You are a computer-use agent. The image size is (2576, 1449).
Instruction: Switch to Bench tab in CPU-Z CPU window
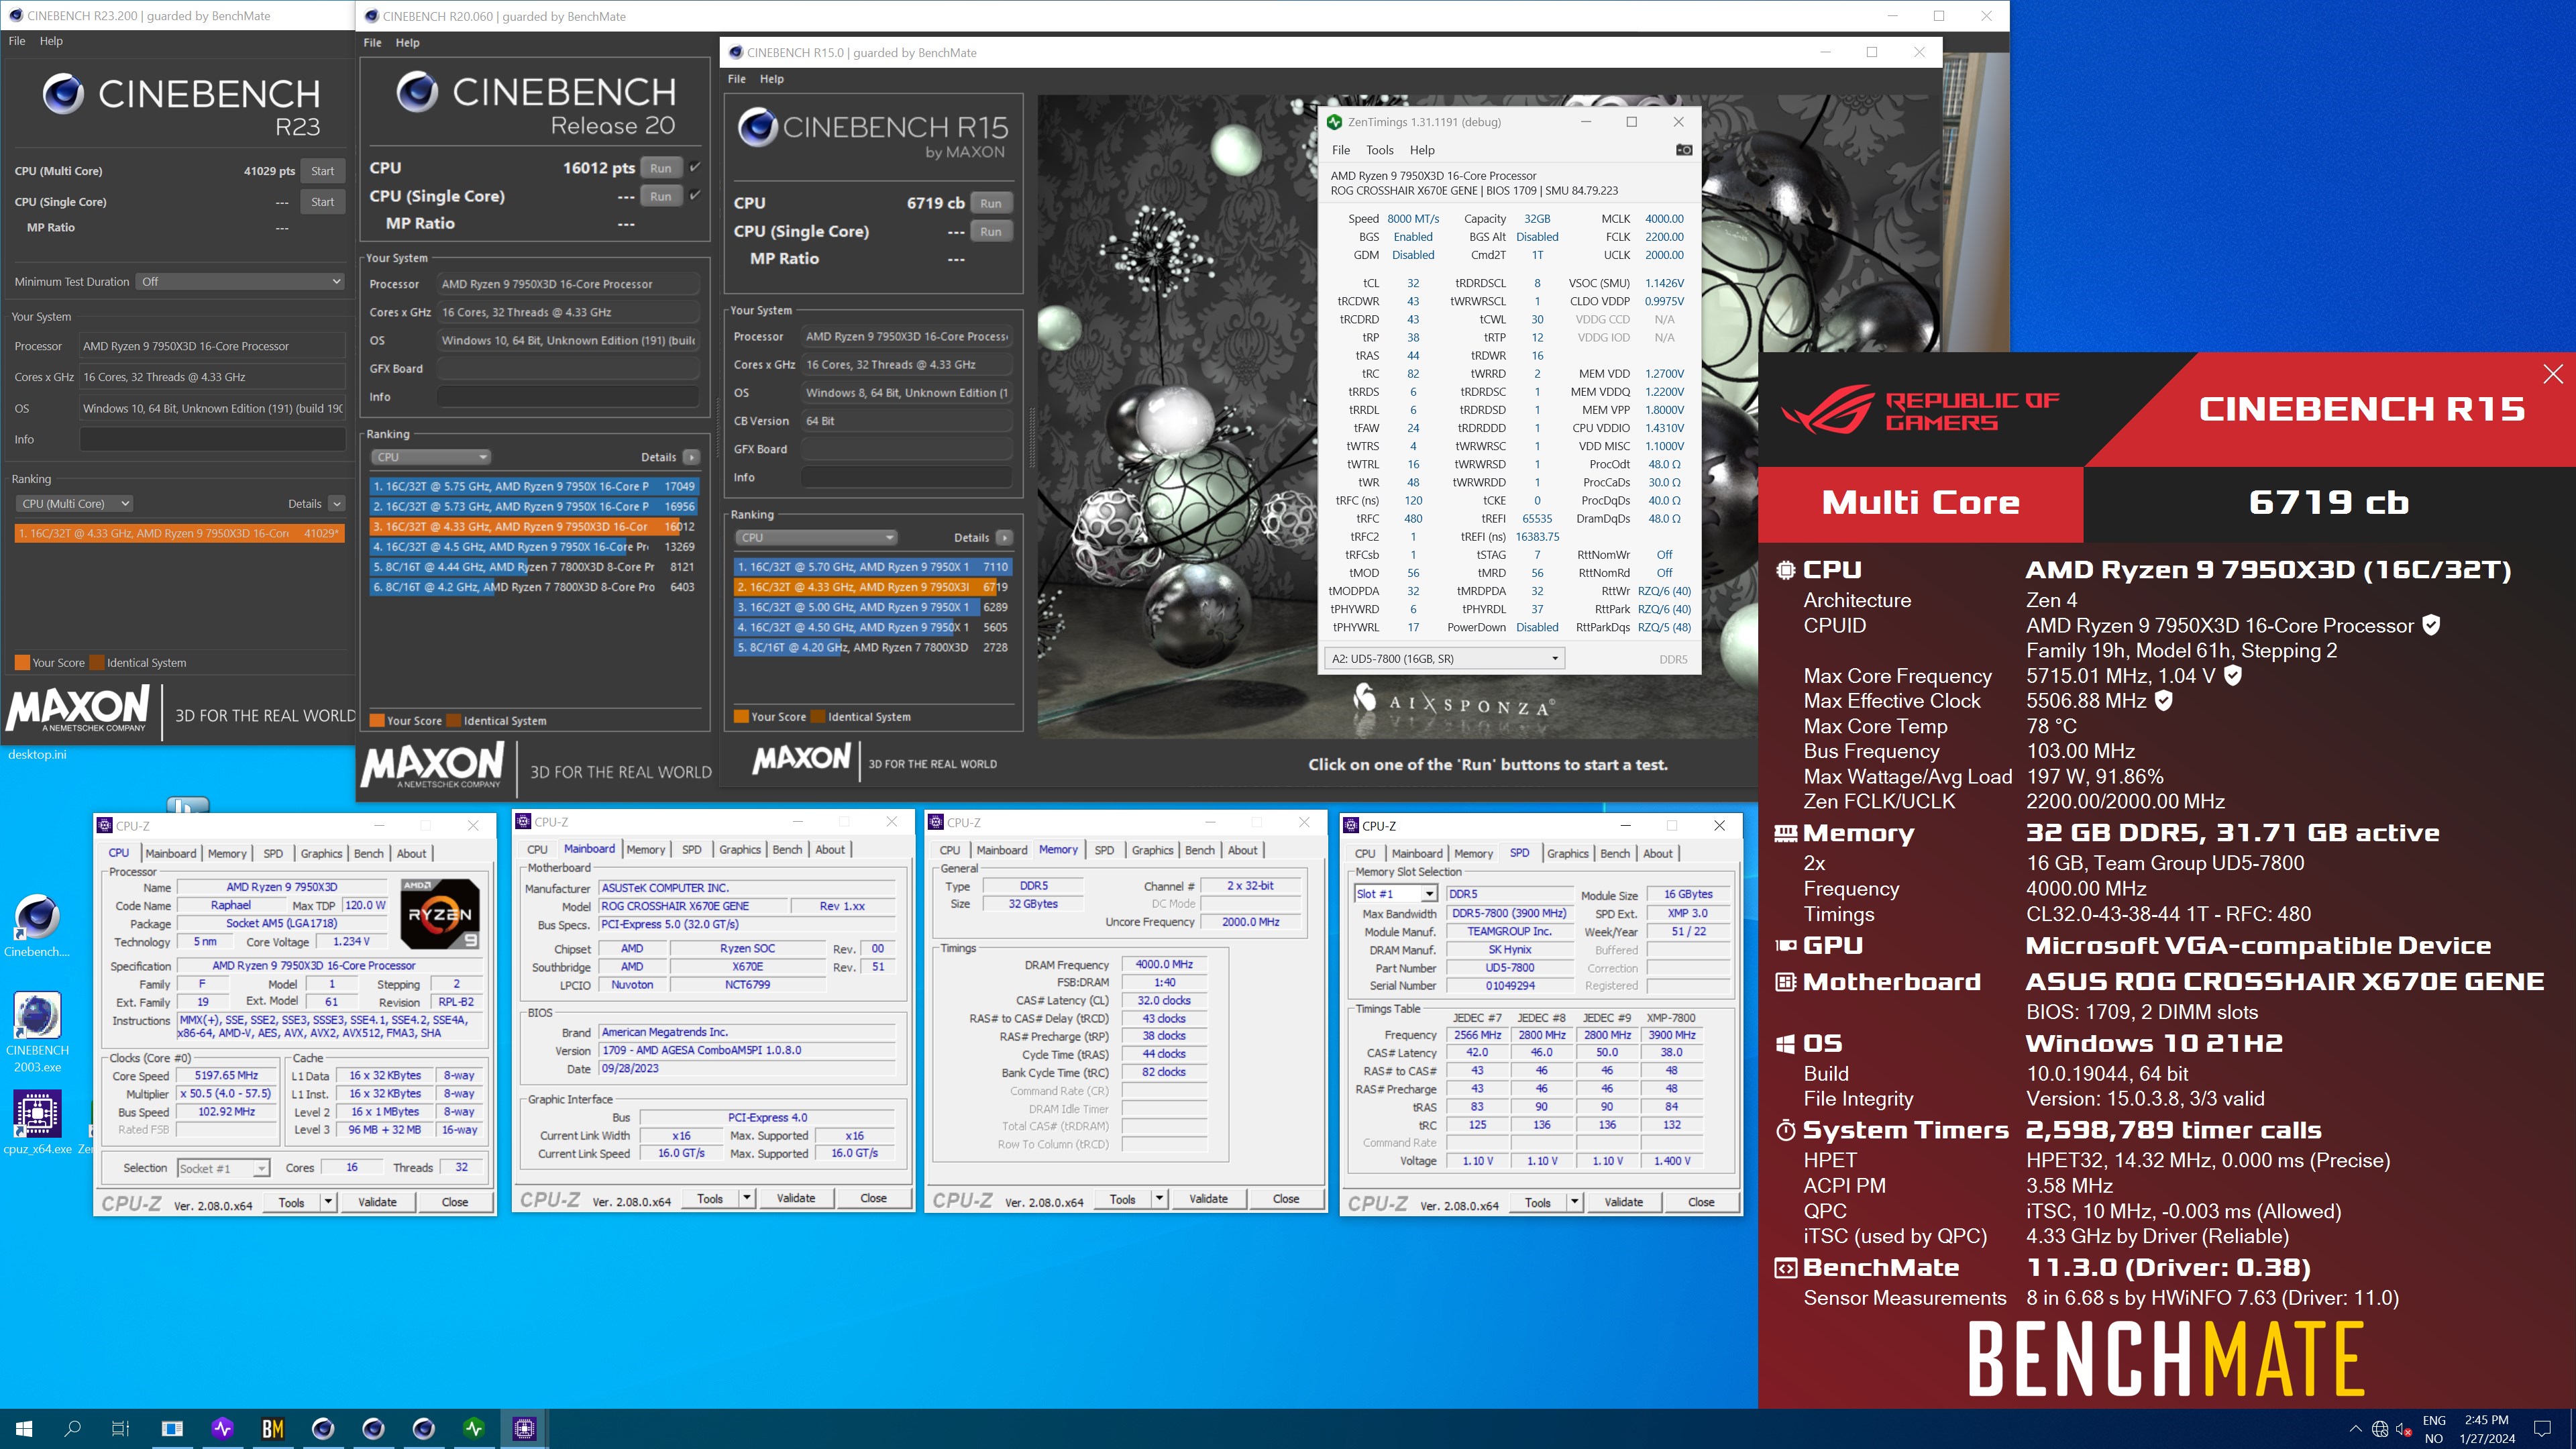coord(368,853)
